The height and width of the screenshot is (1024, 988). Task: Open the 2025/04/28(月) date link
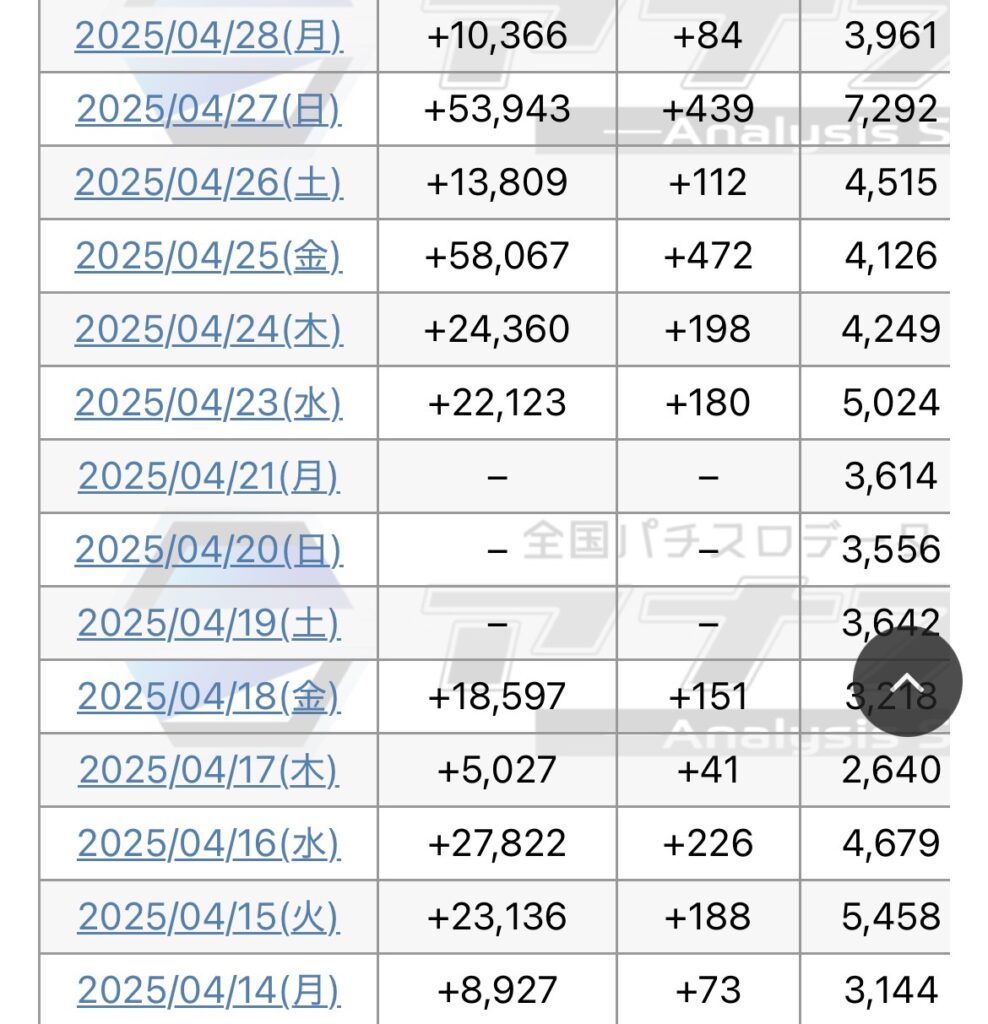point(208,36)
